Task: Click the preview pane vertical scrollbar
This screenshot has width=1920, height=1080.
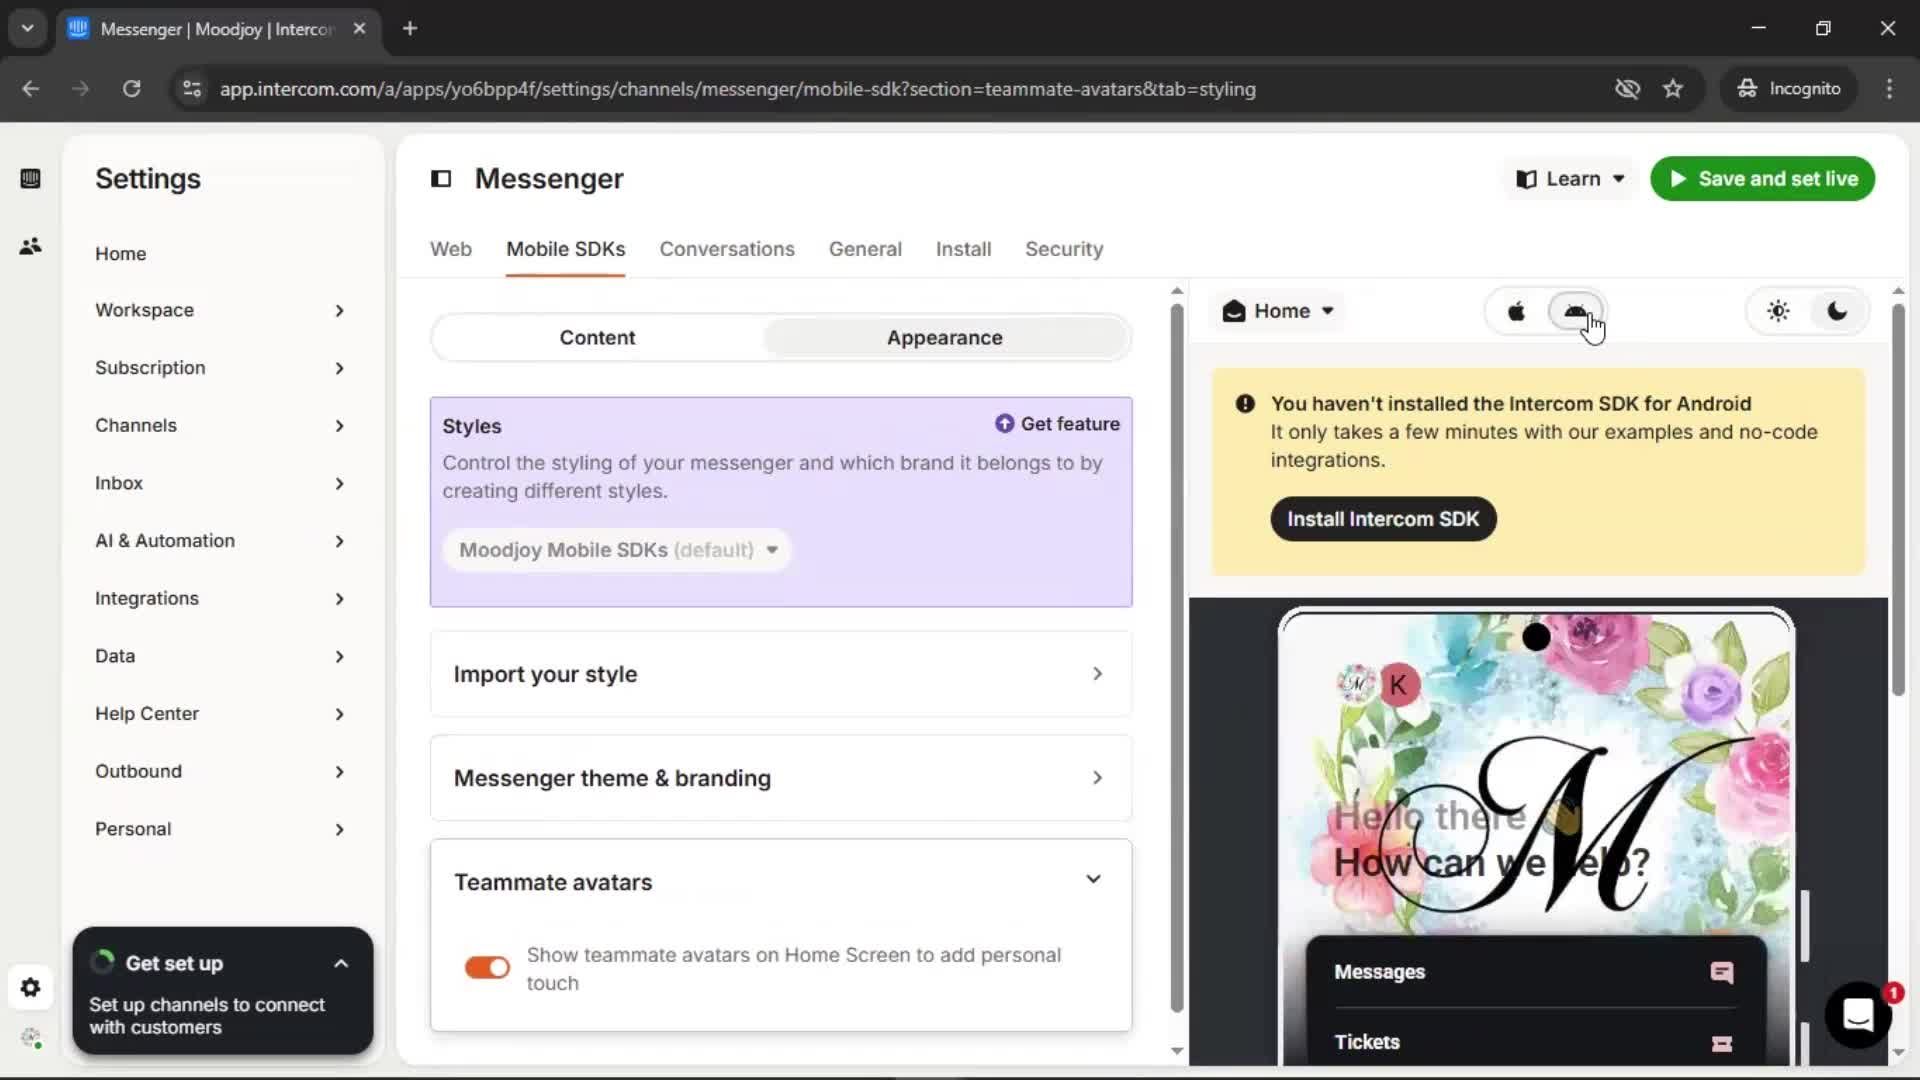Action: (1898, 499)
